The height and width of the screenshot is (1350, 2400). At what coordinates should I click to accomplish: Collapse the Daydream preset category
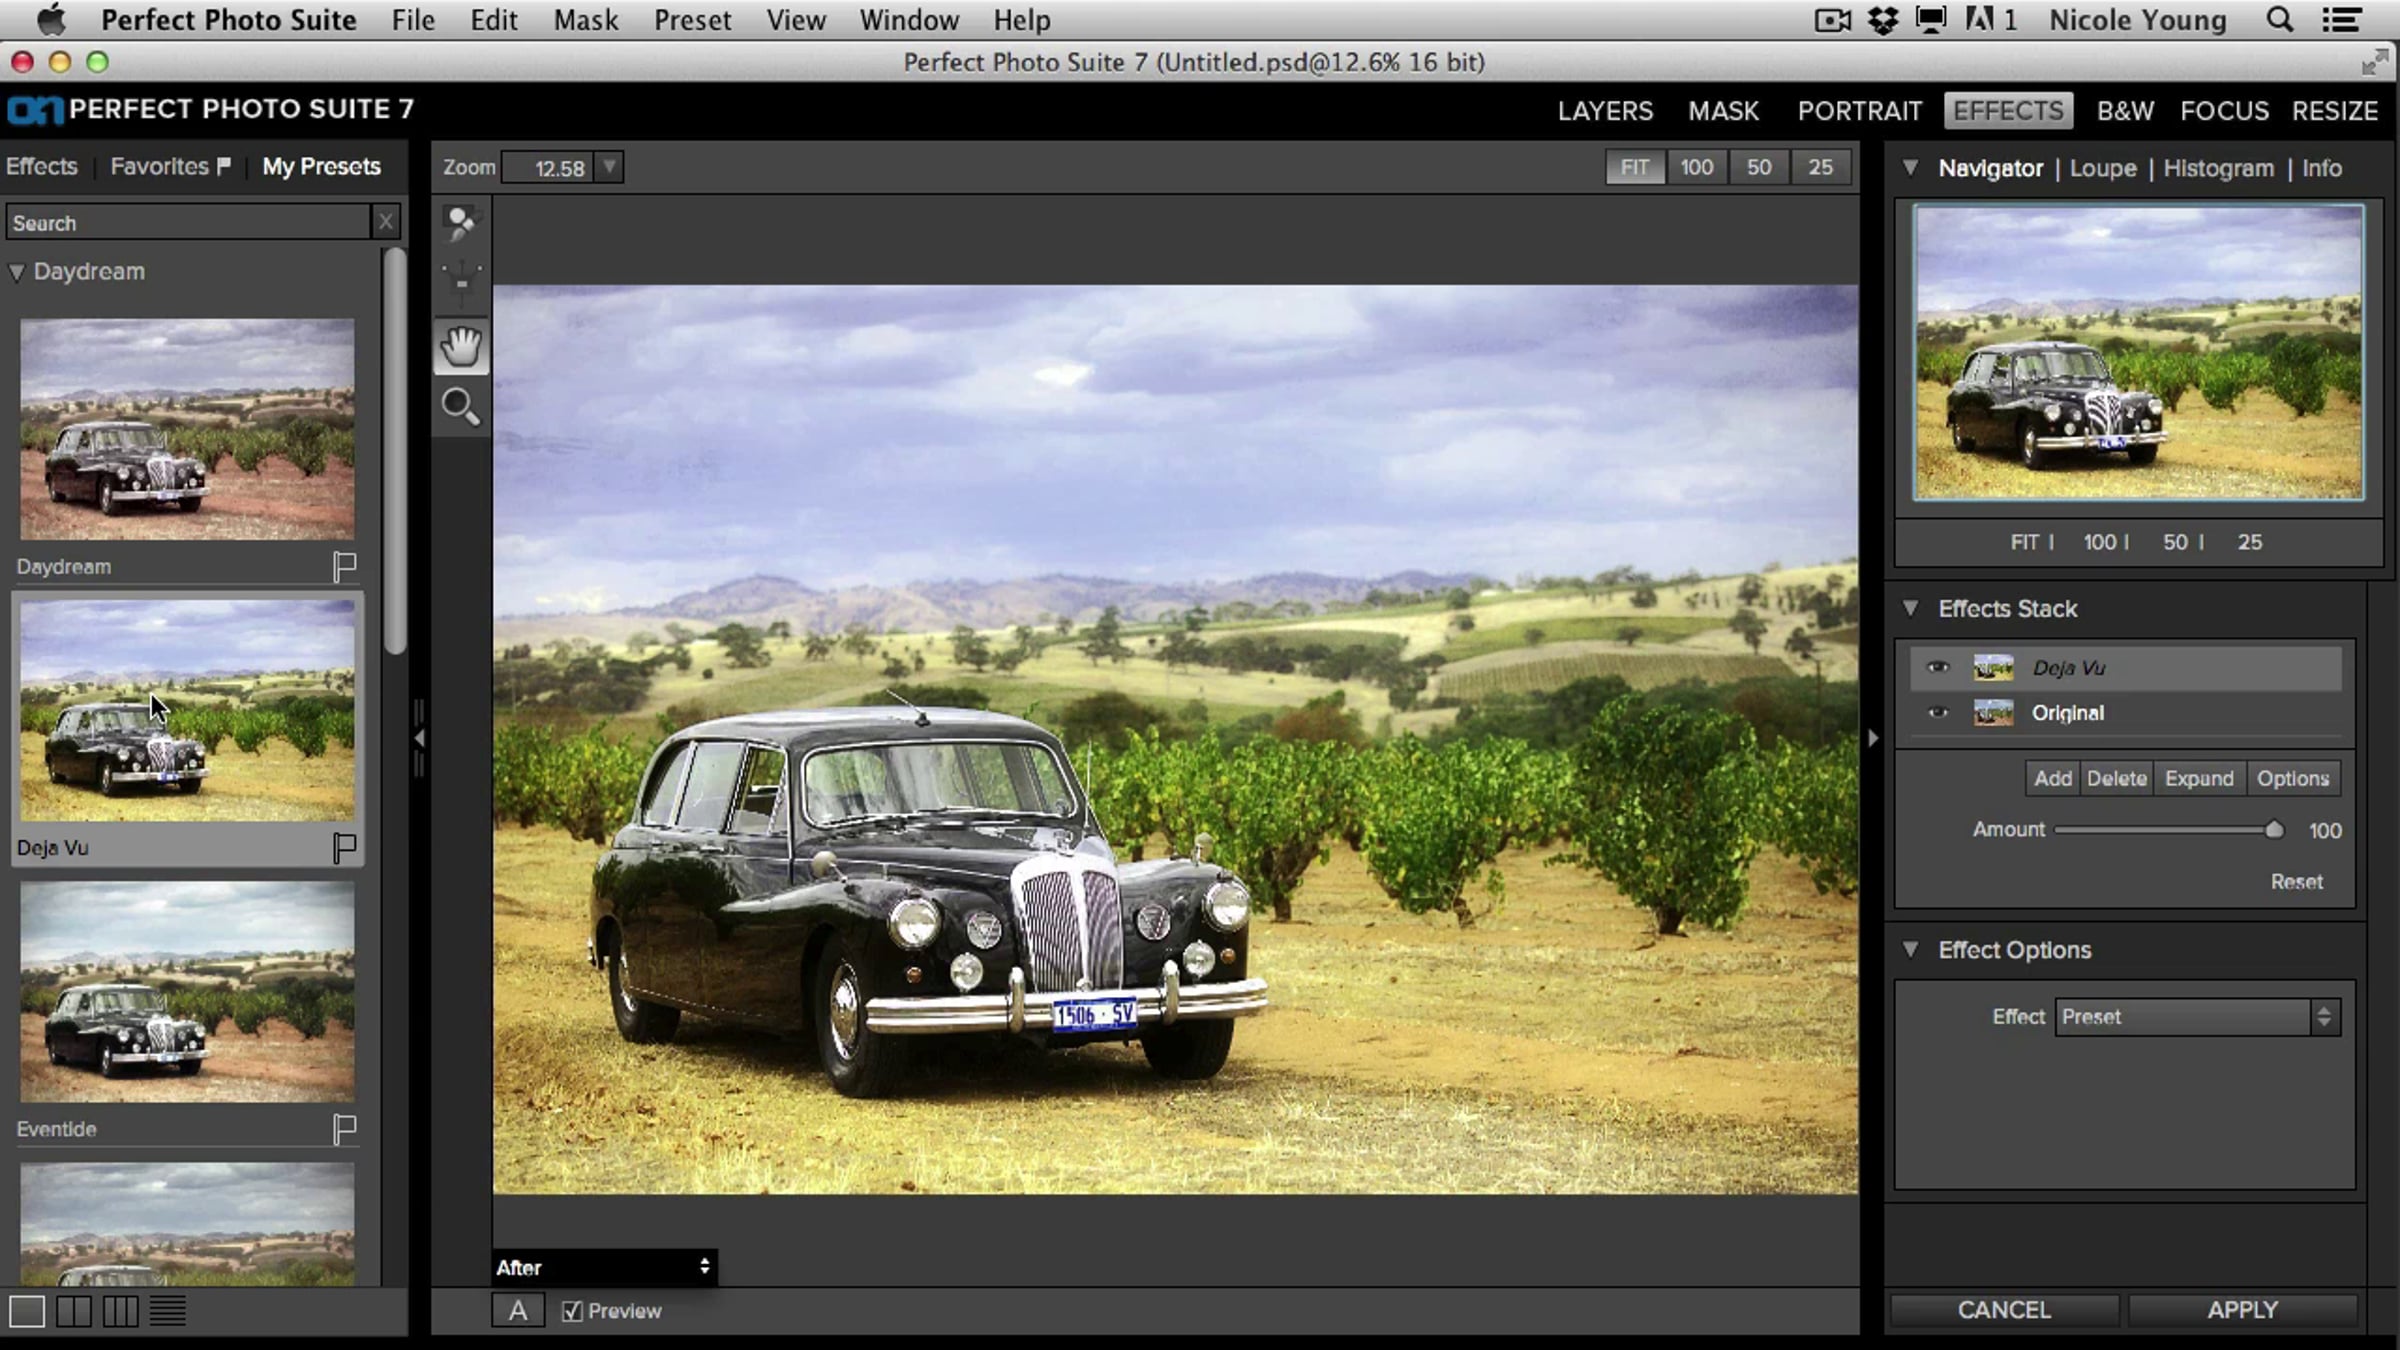17,273
